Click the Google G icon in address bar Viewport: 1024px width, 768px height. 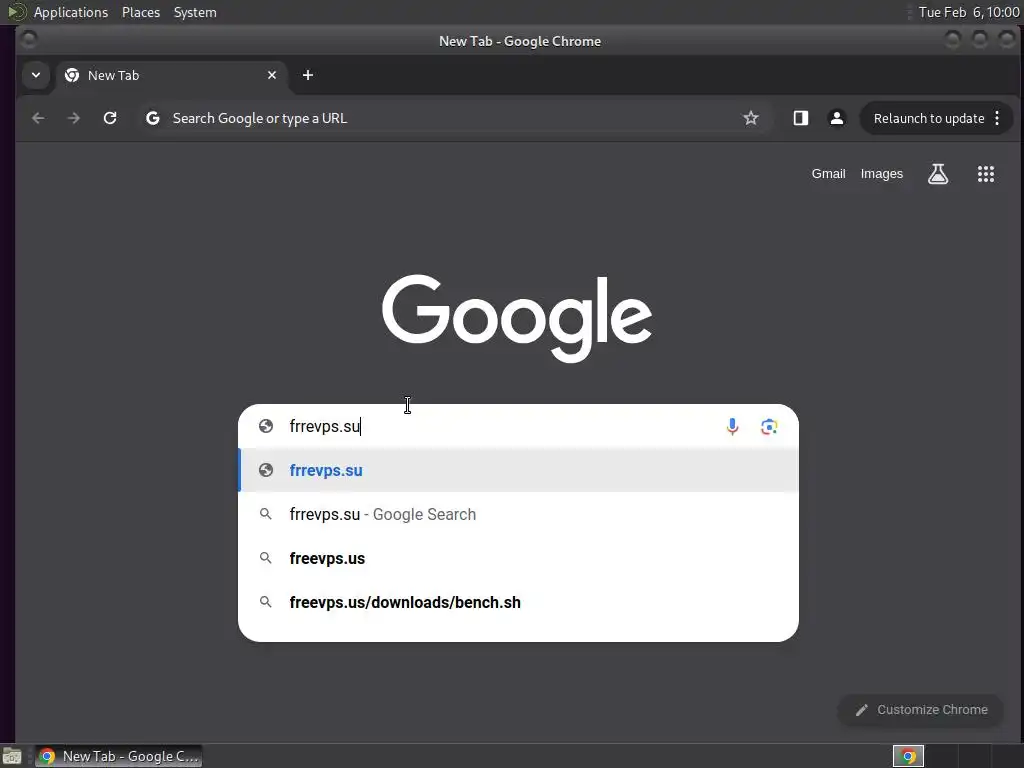[x=153, y=118]
